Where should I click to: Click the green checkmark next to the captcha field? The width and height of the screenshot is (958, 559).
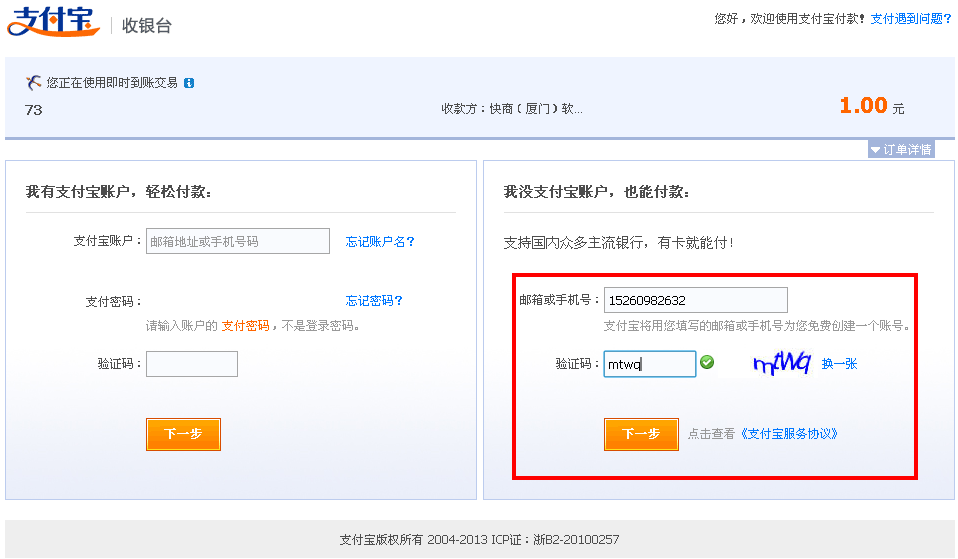click(x=707, y=363)
